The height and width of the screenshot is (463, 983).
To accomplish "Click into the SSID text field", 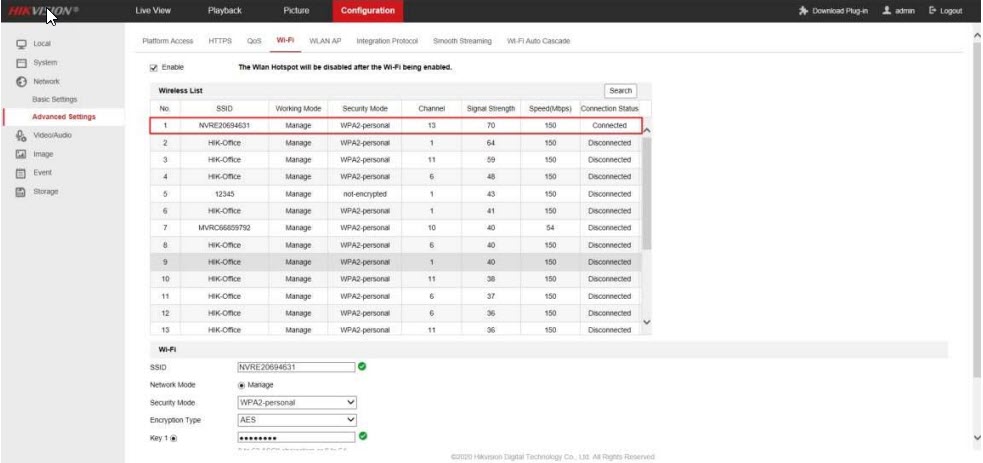I will pyautogui.click(x=296, y=367).
